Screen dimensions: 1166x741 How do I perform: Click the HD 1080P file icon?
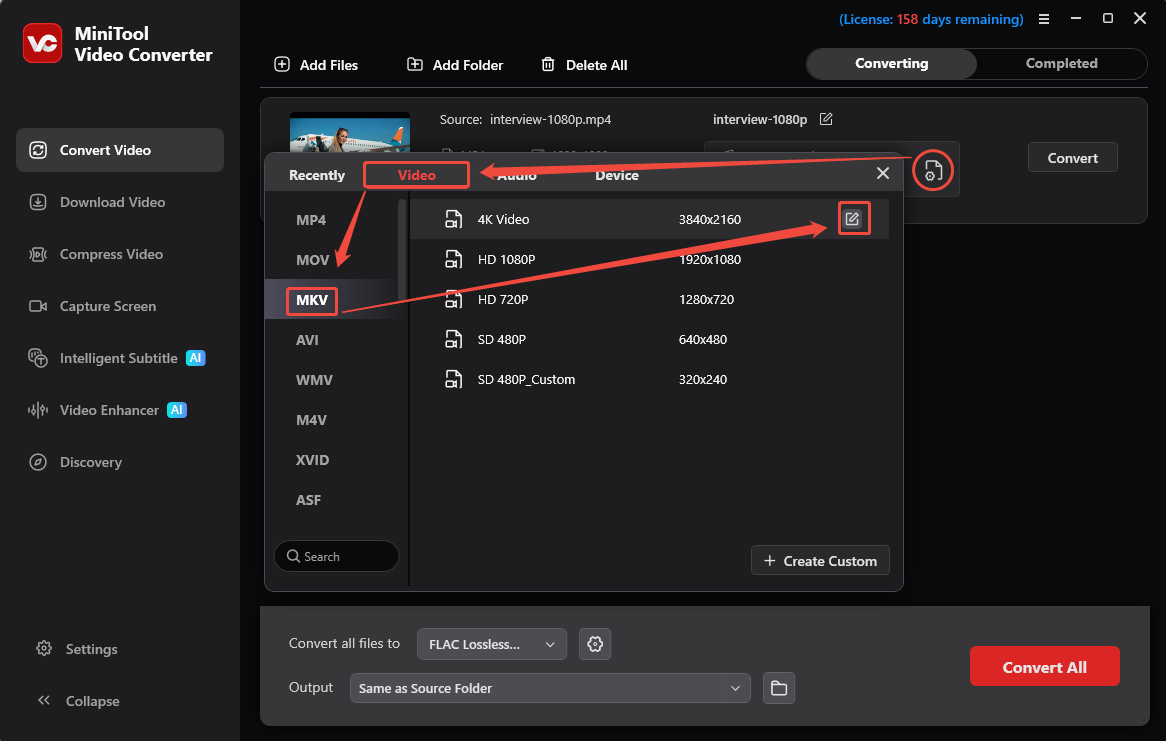pyautogui.click(x=453, y=260)
